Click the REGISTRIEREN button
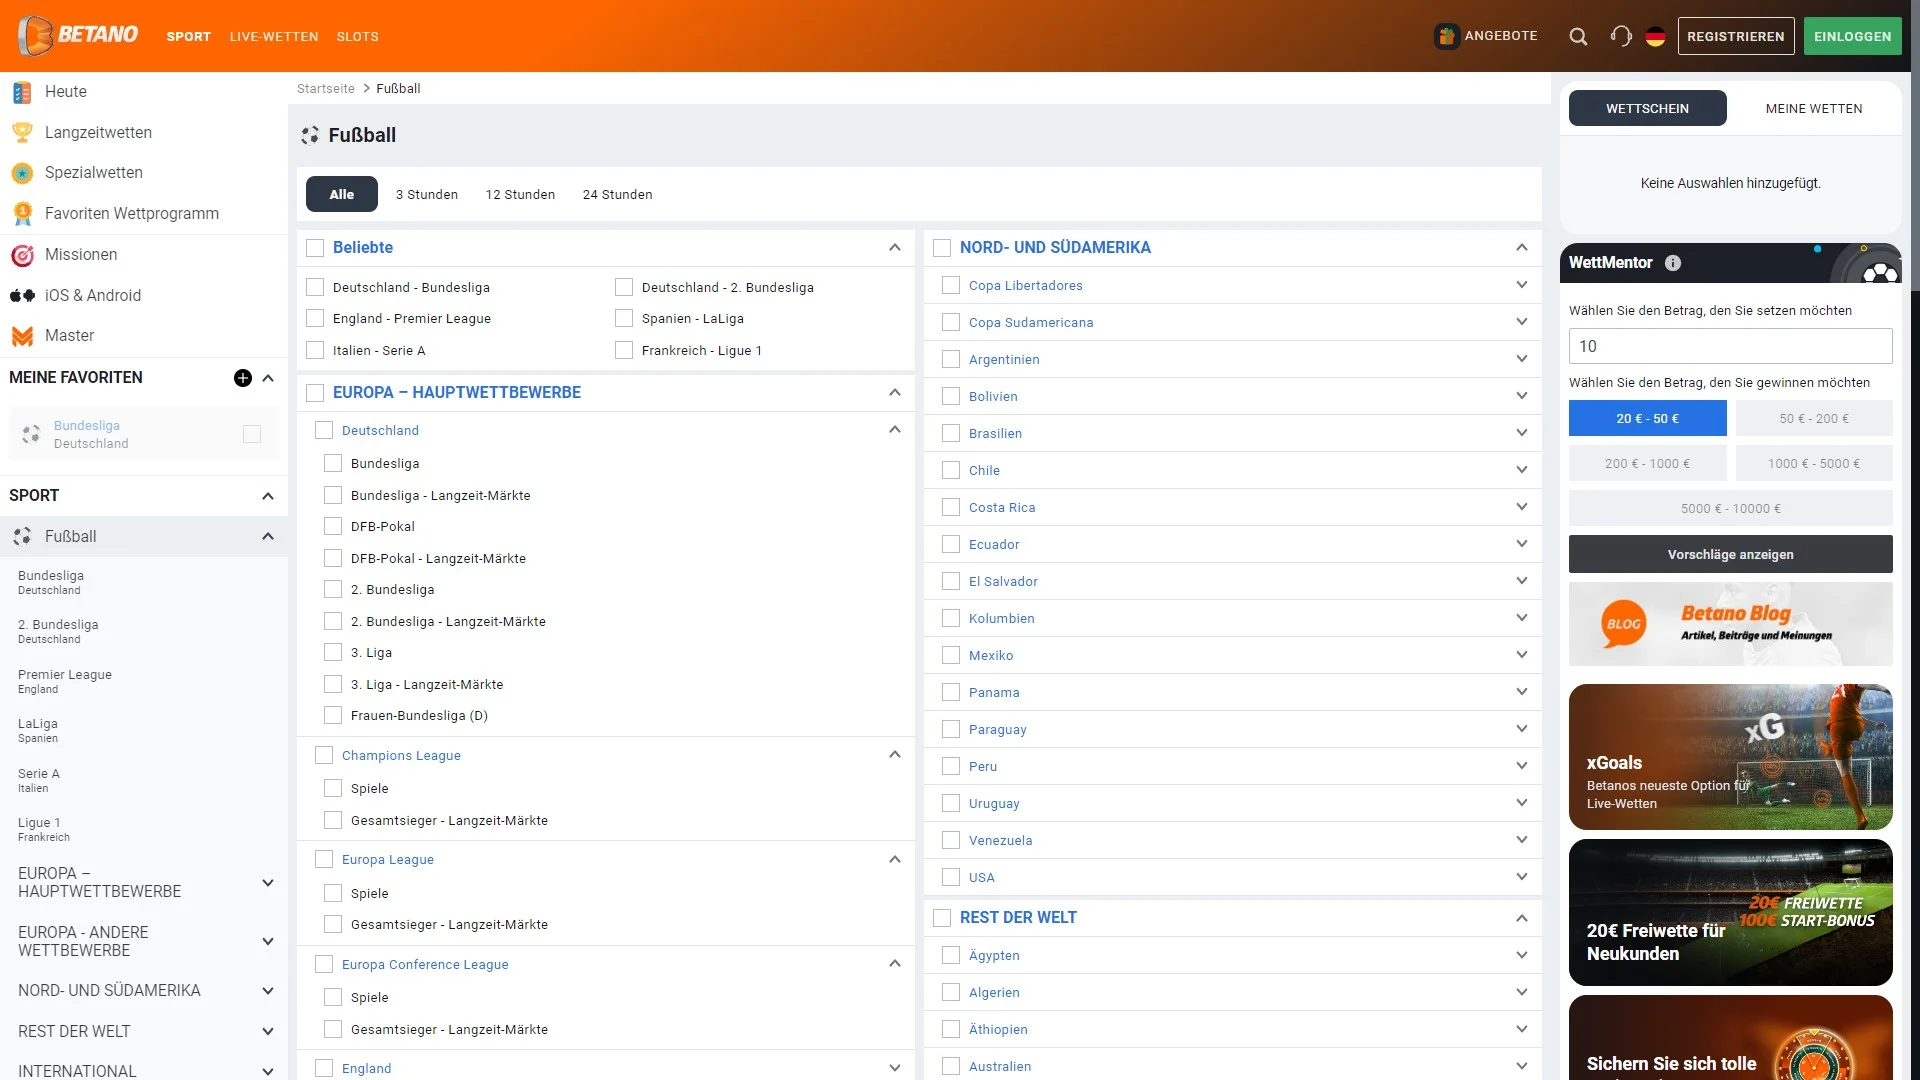 (1736, 36)
